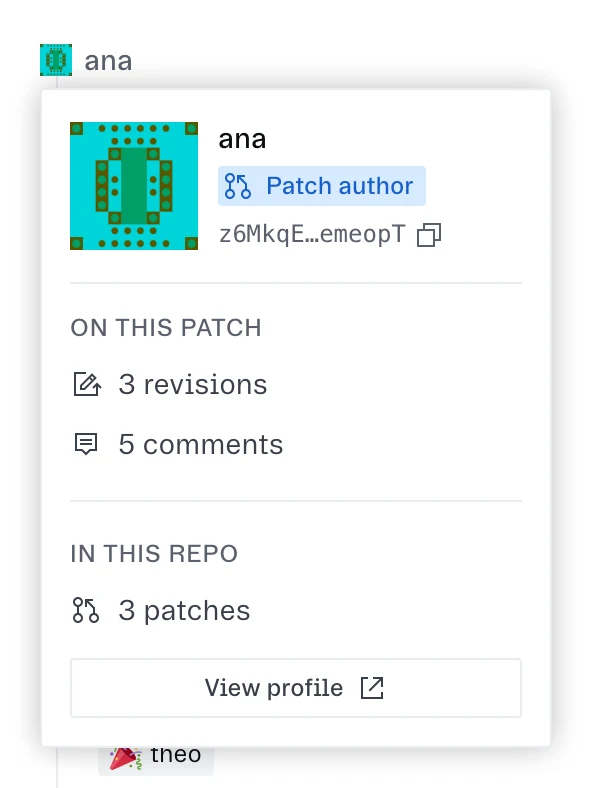Click the IN THIS REPO heading
The height and width of the screenshot is (788, 592).
[x=154, y=554]
